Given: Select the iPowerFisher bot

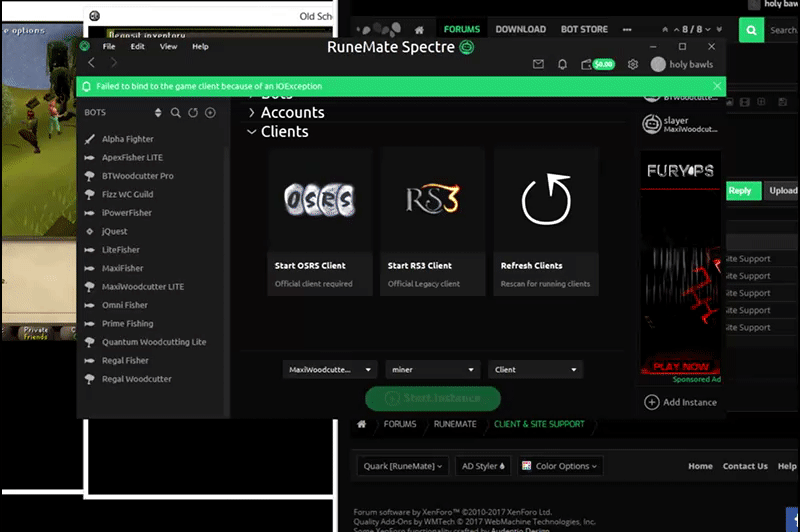Looking at the screenshot, I should [127, 213].
